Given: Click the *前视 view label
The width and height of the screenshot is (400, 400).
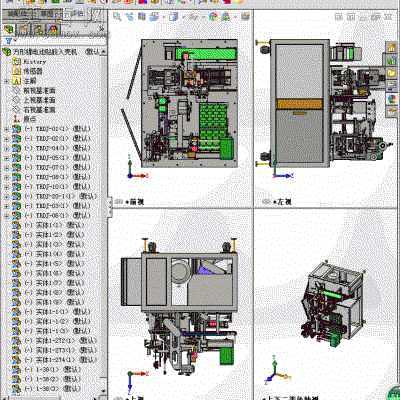Looking at the screenshot, I should pos(135,202).
